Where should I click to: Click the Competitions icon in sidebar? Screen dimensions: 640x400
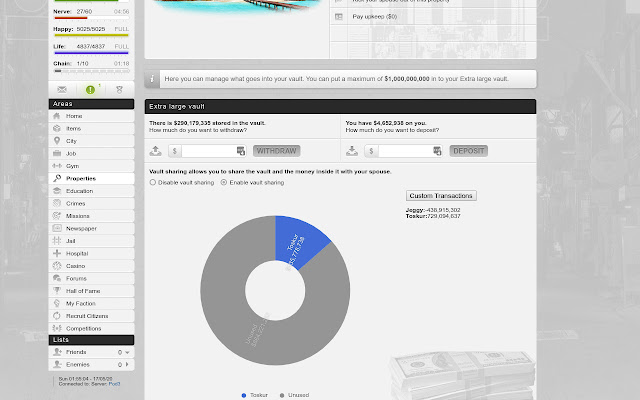pos(57,328)
